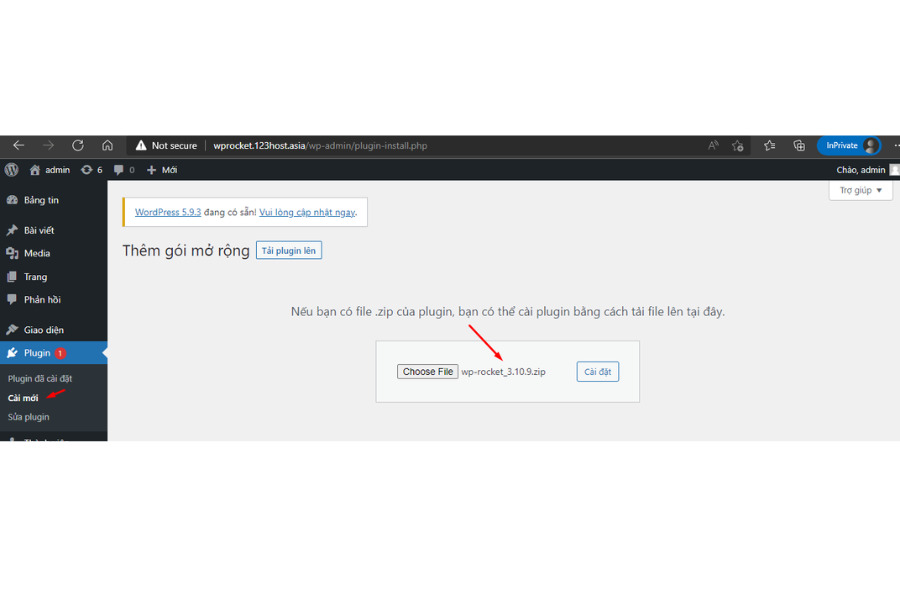
Task: Click Cài đặt install button
Action: (x=598, y=372)
